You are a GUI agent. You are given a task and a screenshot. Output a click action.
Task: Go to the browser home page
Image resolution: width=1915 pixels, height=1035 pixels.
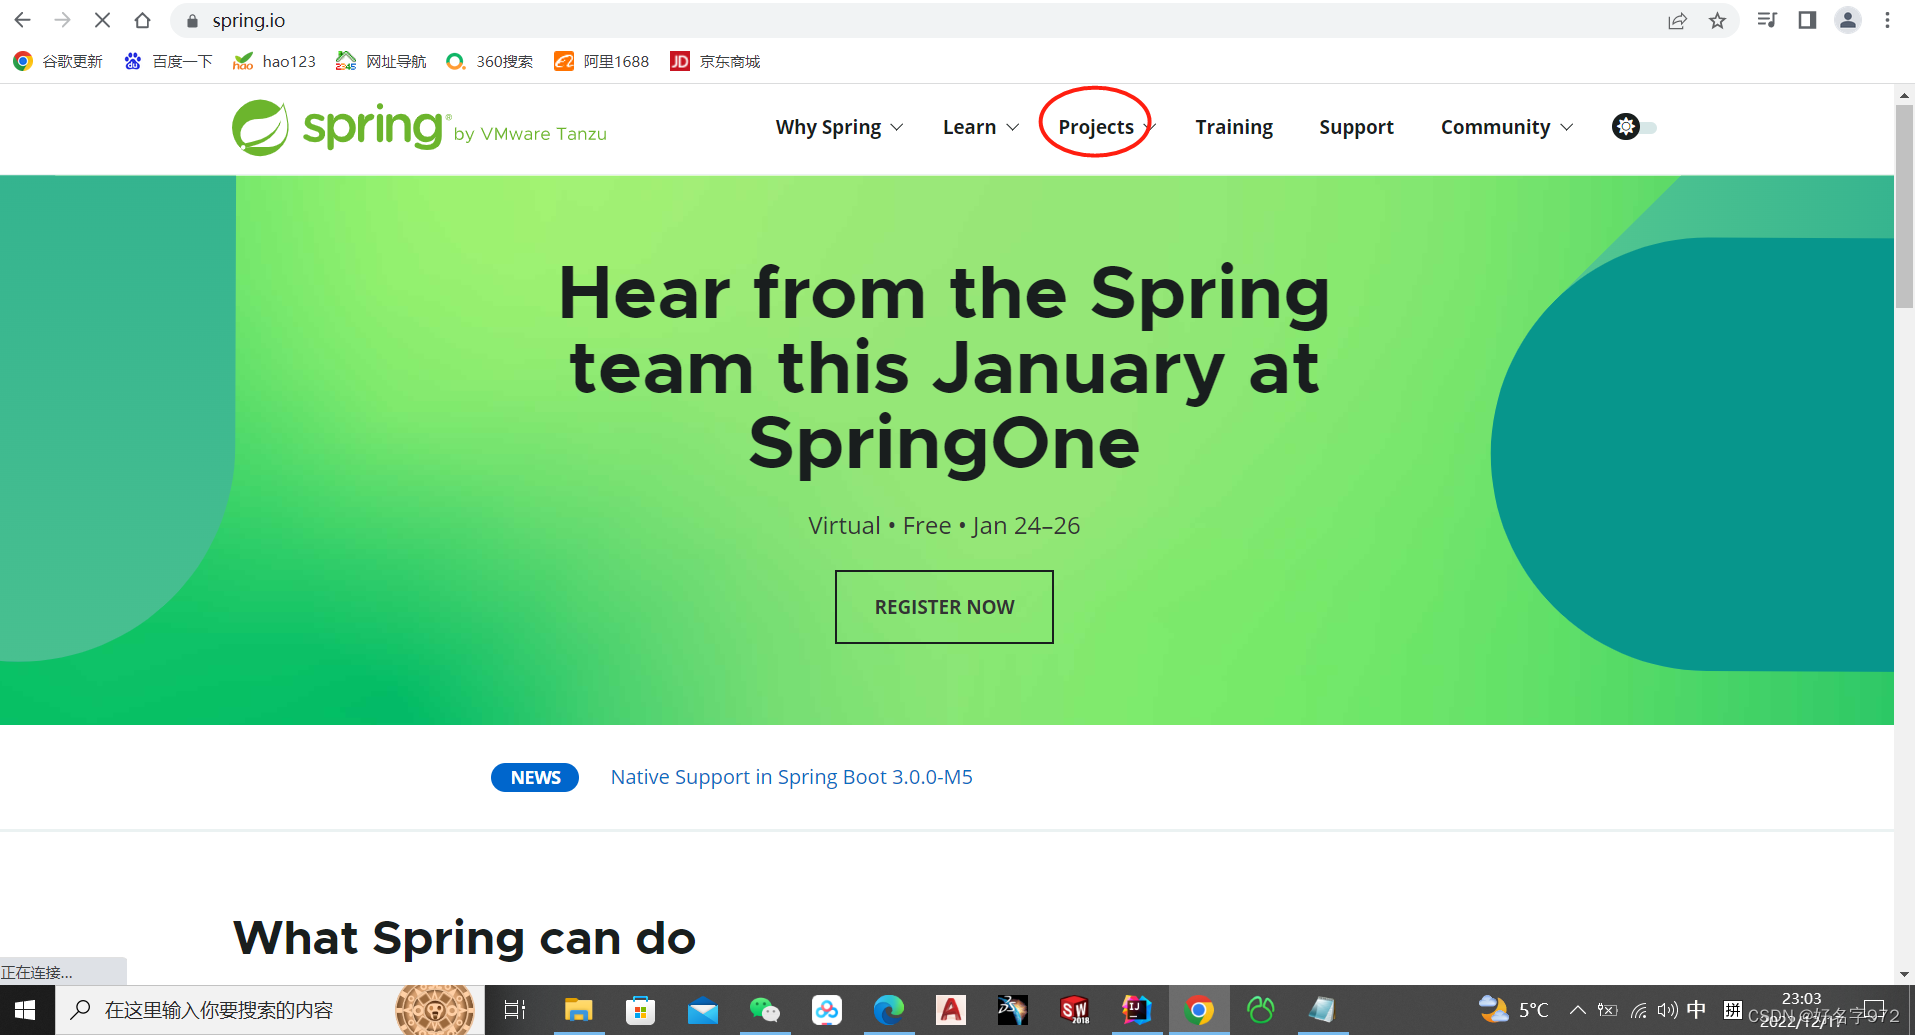coord(142,20)
